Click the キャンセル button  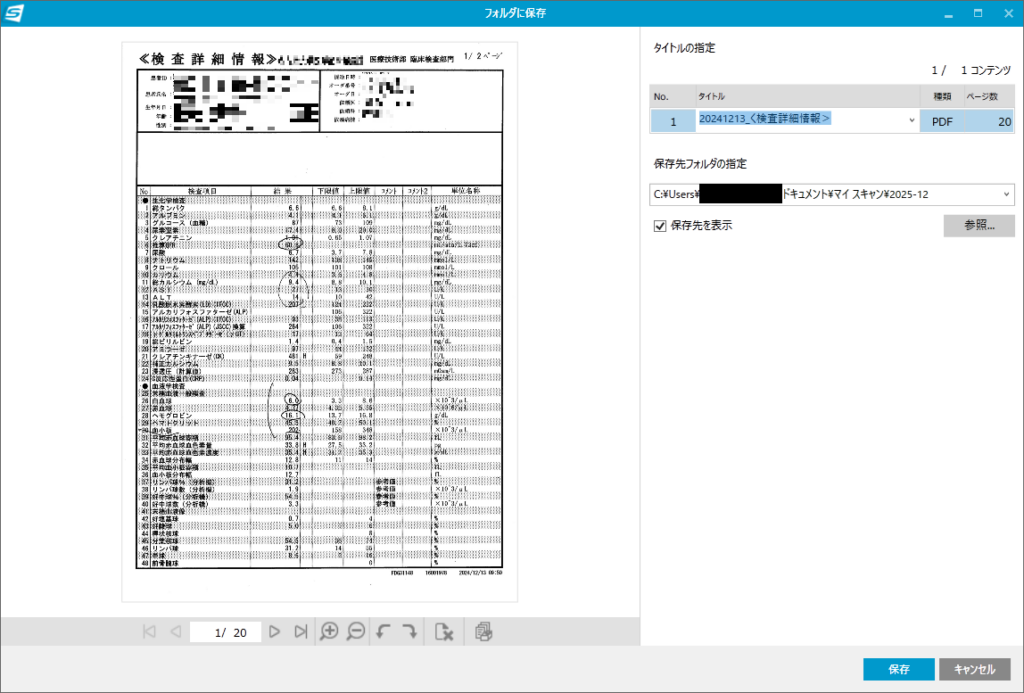coord(975,669)
